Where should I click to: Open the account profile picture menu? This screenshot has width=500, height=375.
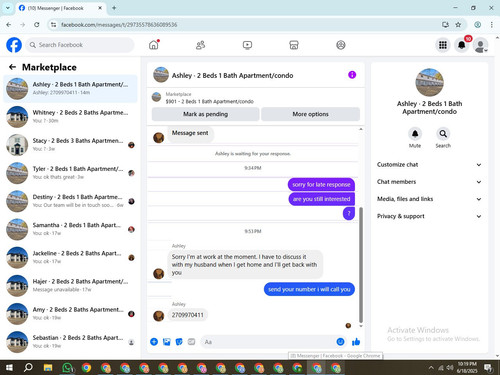(480, 45)
